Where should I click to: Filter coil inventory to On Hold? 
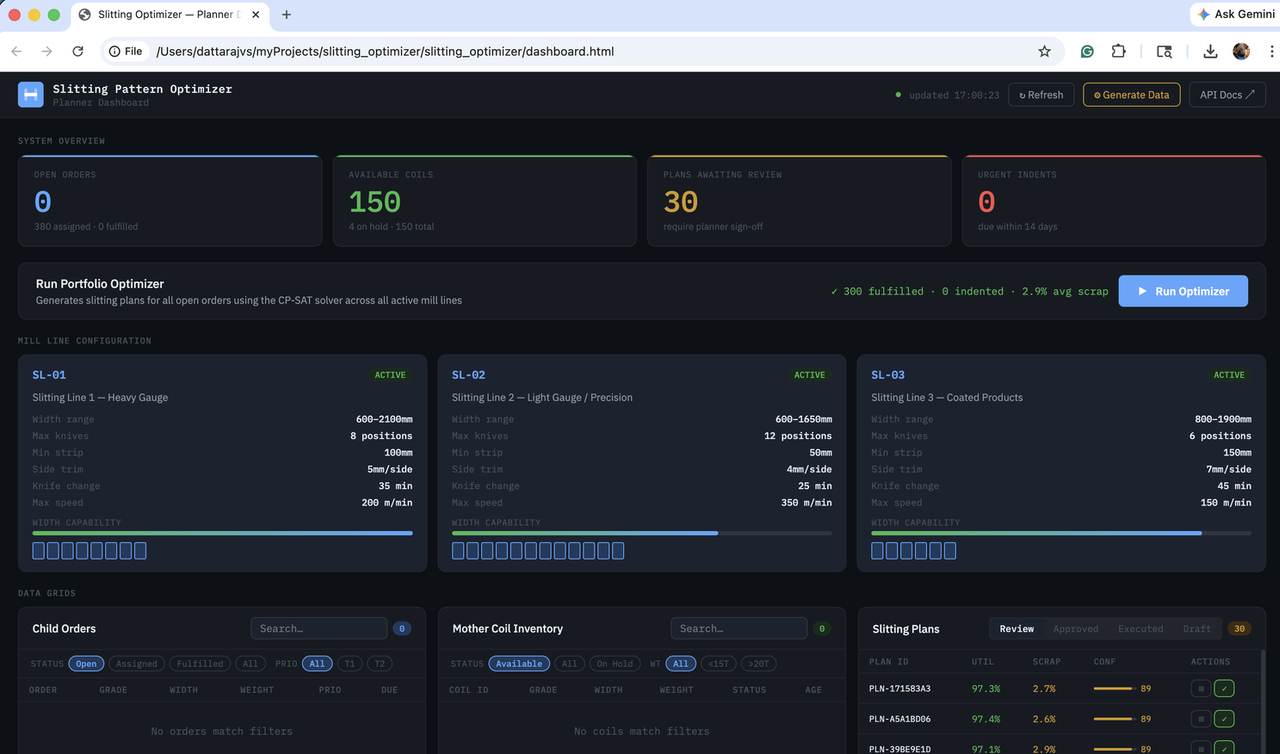[615, 664]
